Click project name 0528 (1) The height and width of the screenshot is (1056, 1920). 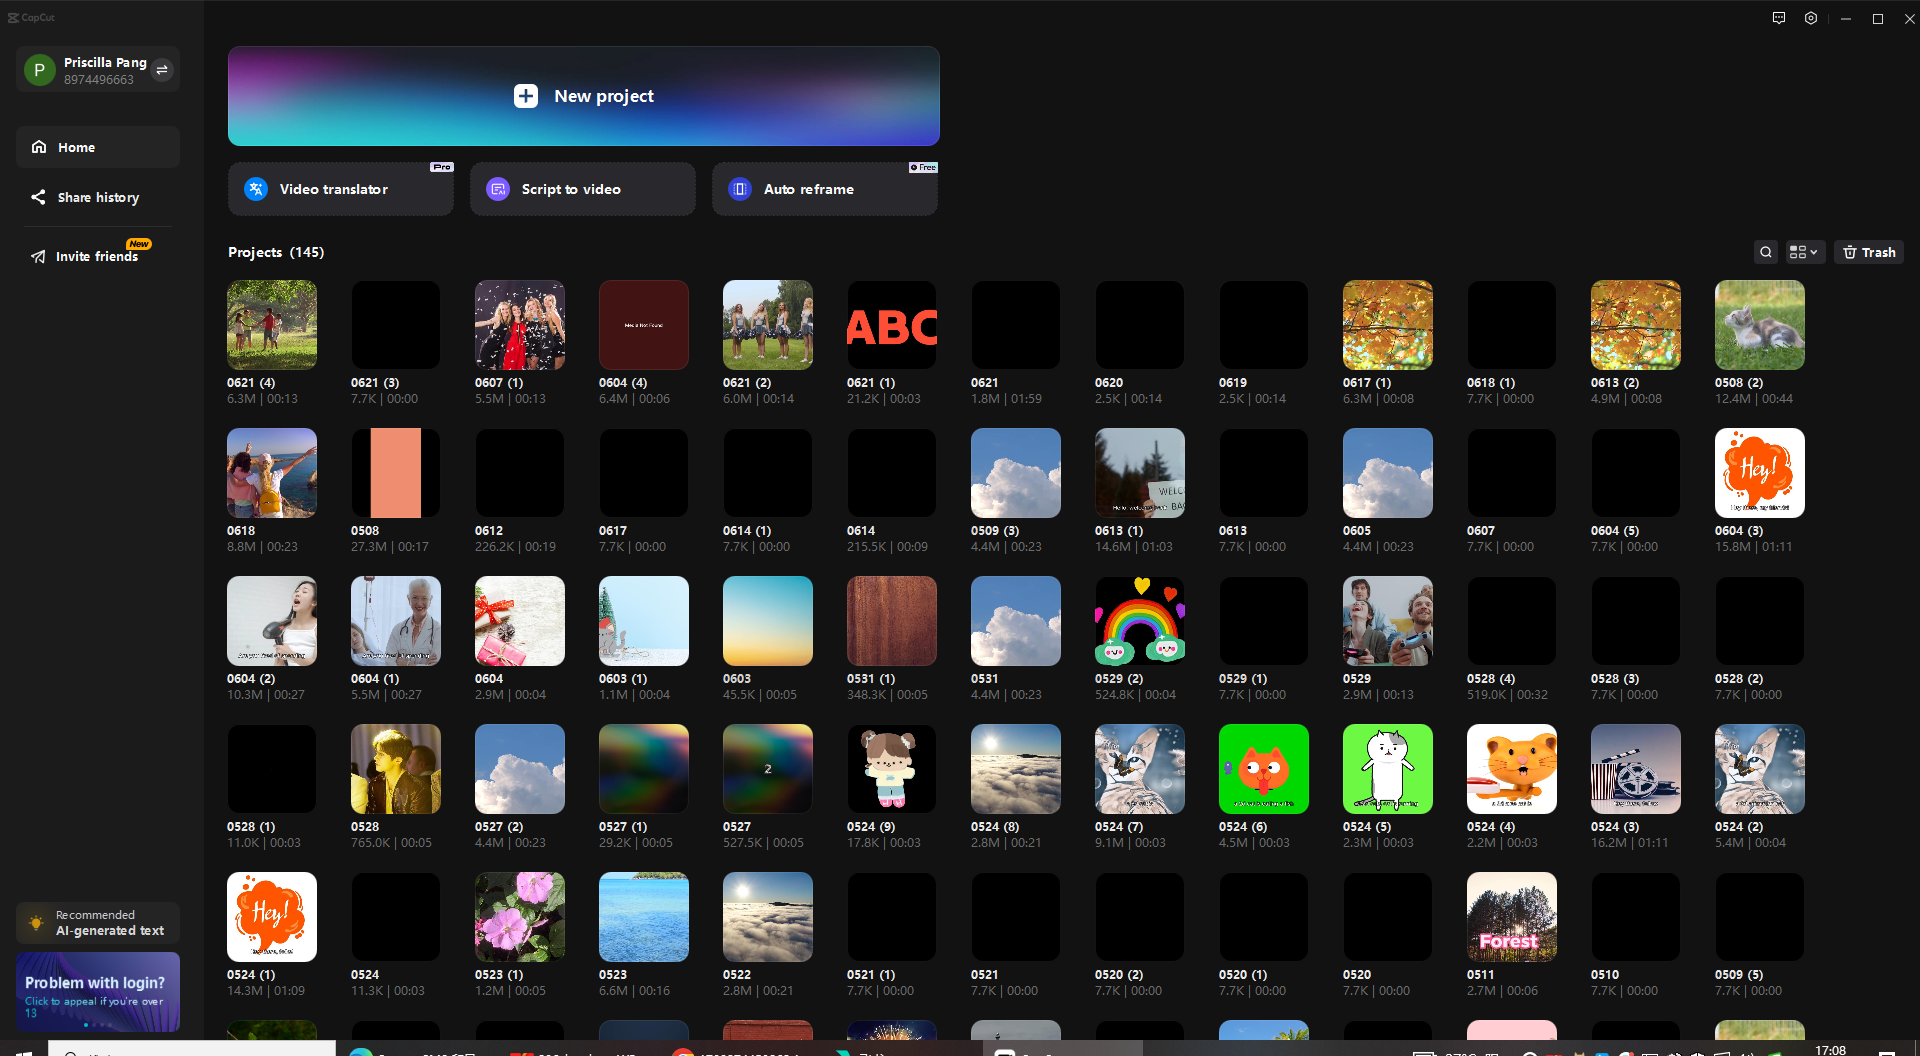(251, 827)
